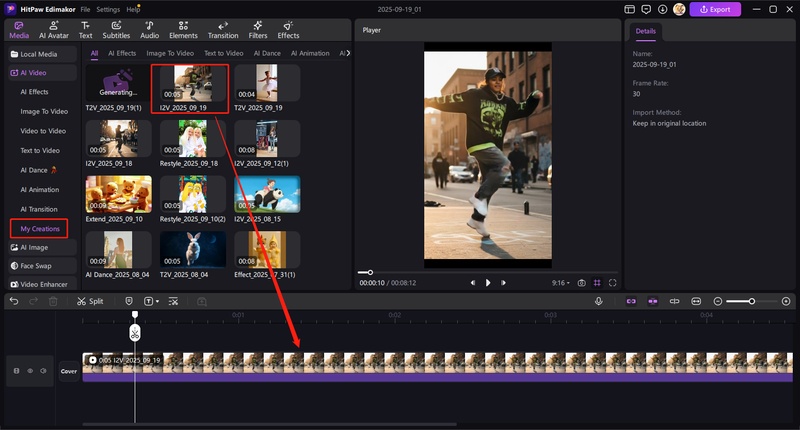Select the AI Animation filter tab
This screenshot has height=430, width=800.
[310, 53]
